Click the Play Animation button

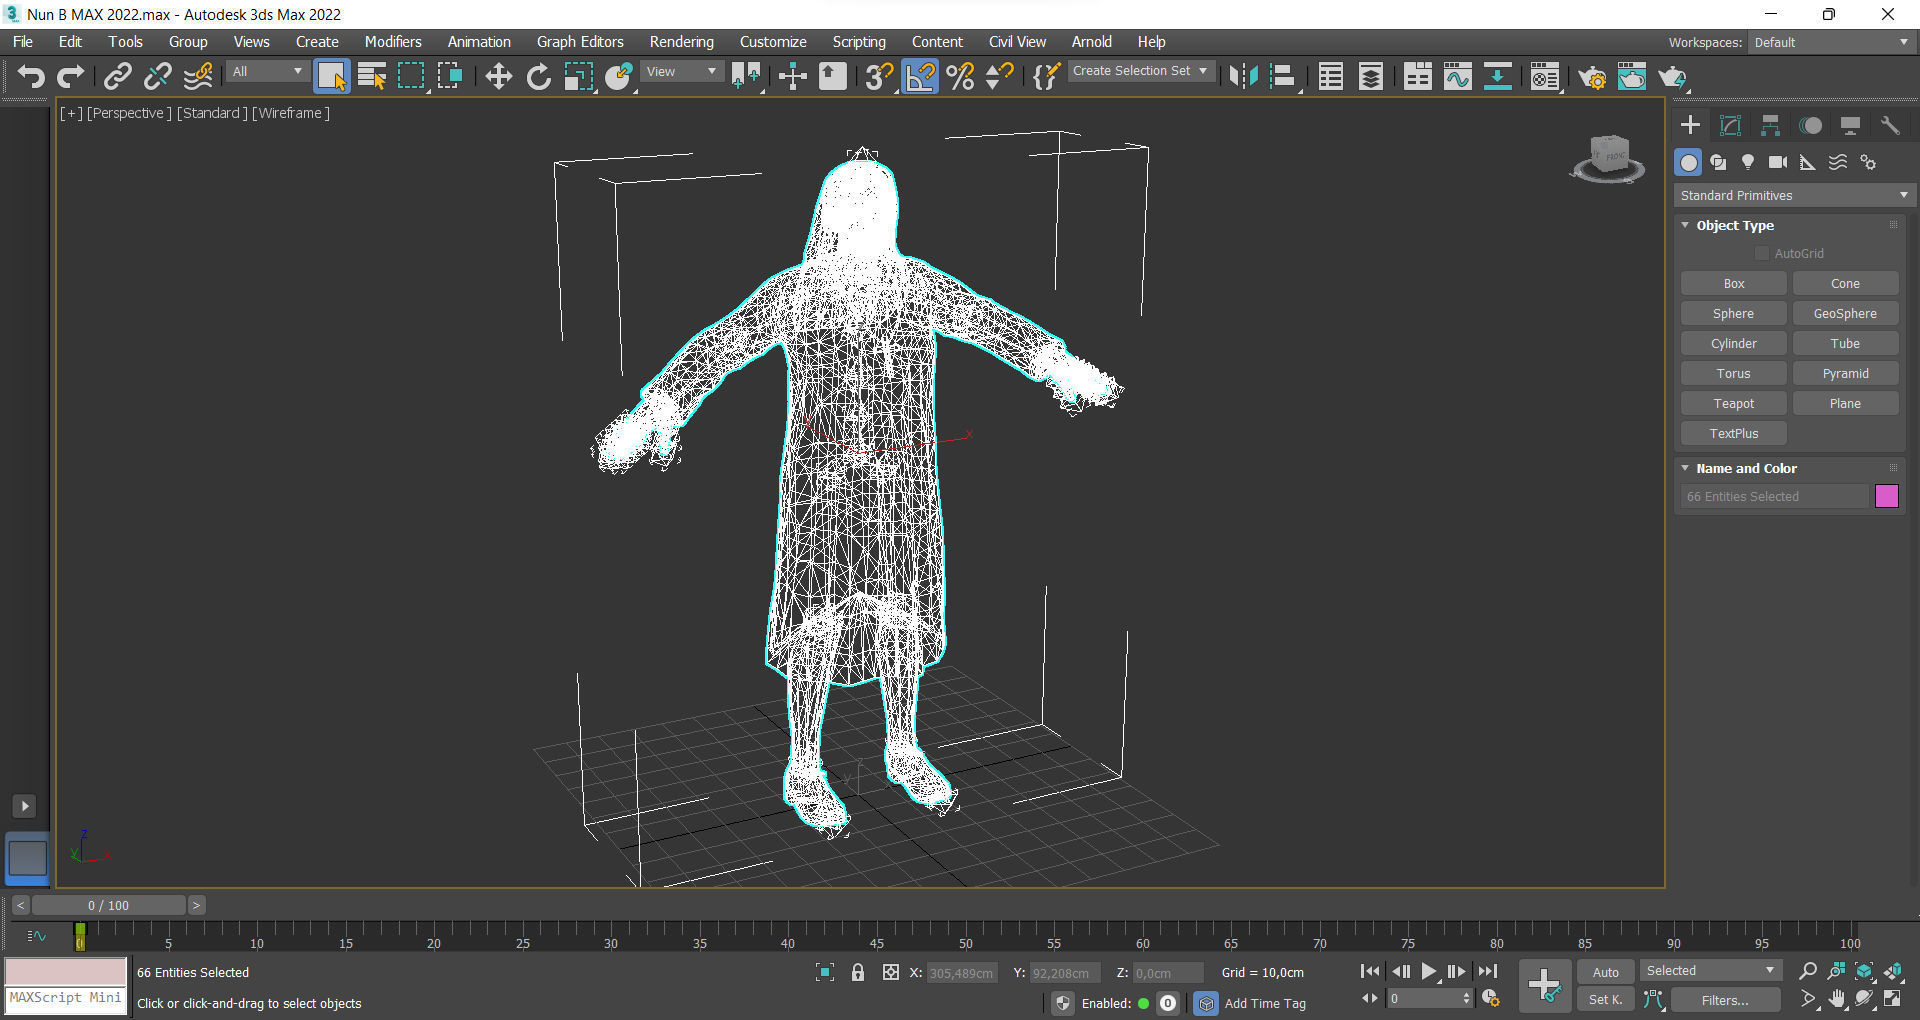[1428, 971]
